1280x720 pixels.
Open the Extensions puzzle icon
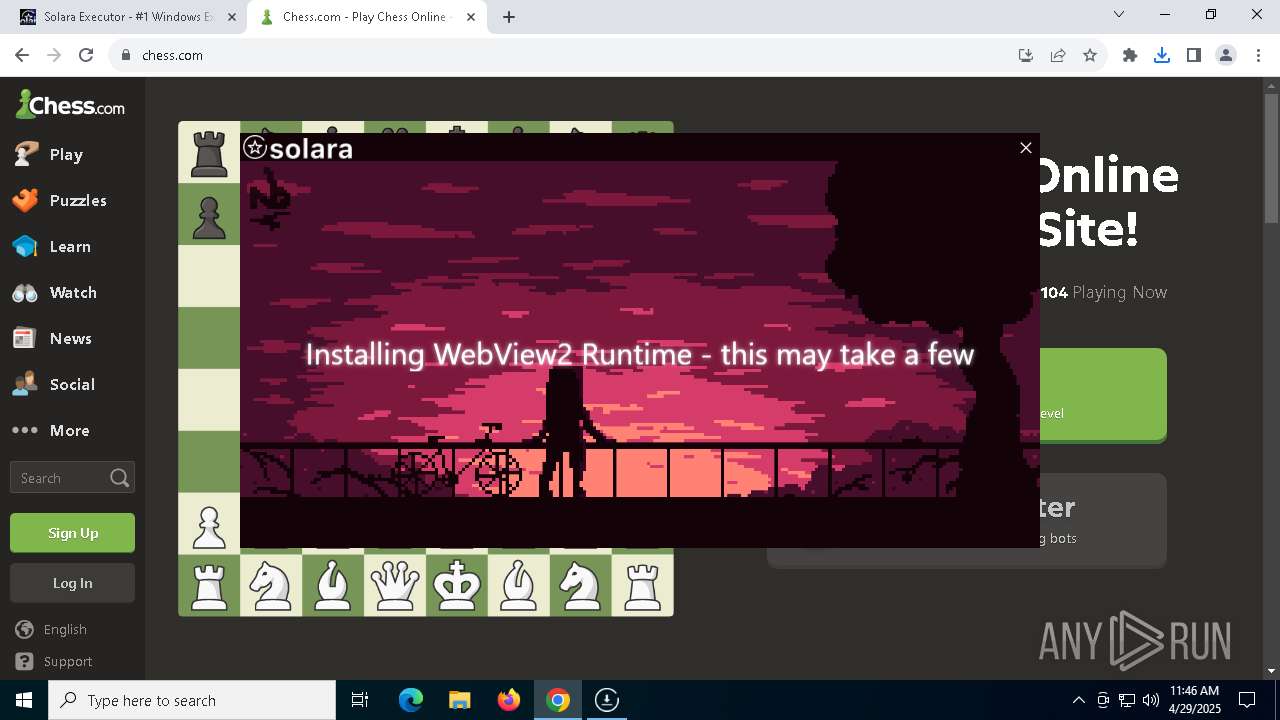point(1130,55)
